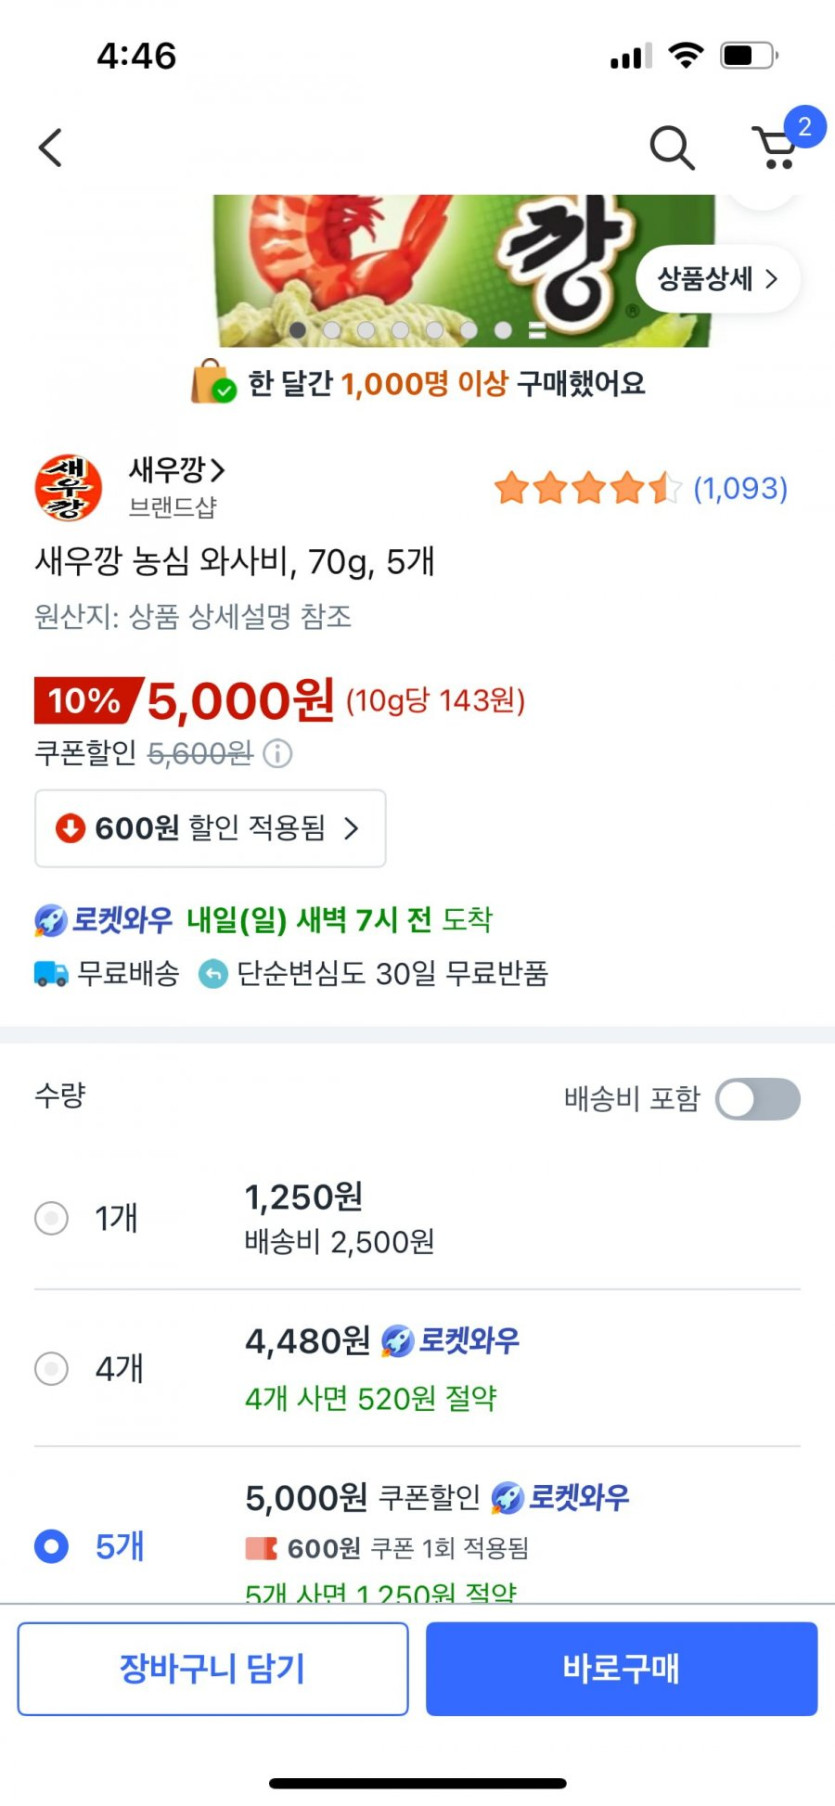Tap the back arrow icon
This screenshot has width=835, height=1806.
pos(51,147)
